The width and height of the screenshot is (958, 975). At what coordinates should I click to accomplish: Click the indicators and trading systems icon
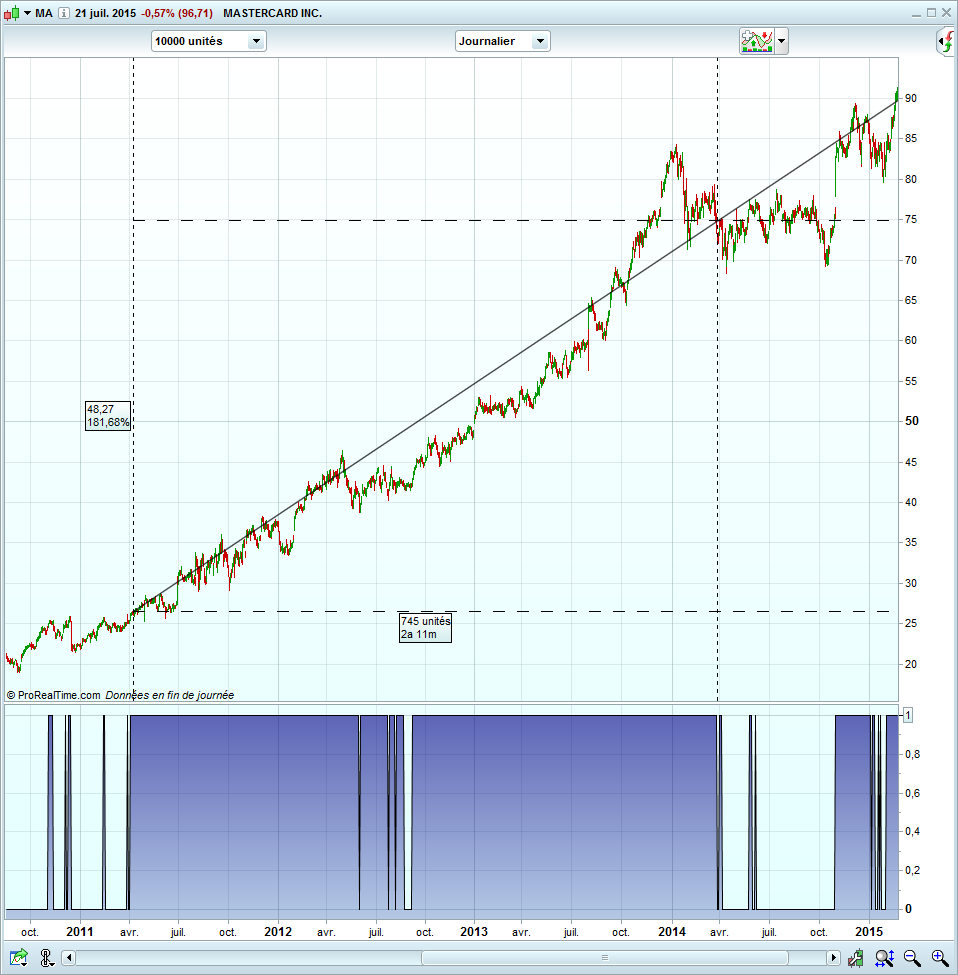click(x=756, y=41)
